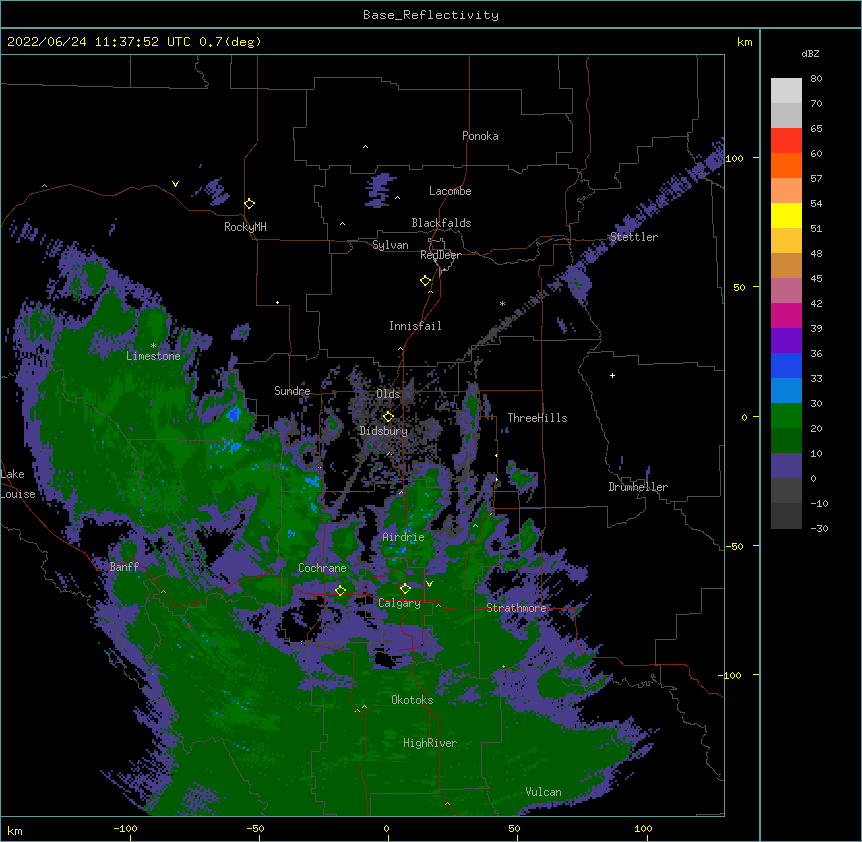The width and height of the screenshot is (862, 842).
Task: Click the dBZ legend heading
Action: [810, 54]
